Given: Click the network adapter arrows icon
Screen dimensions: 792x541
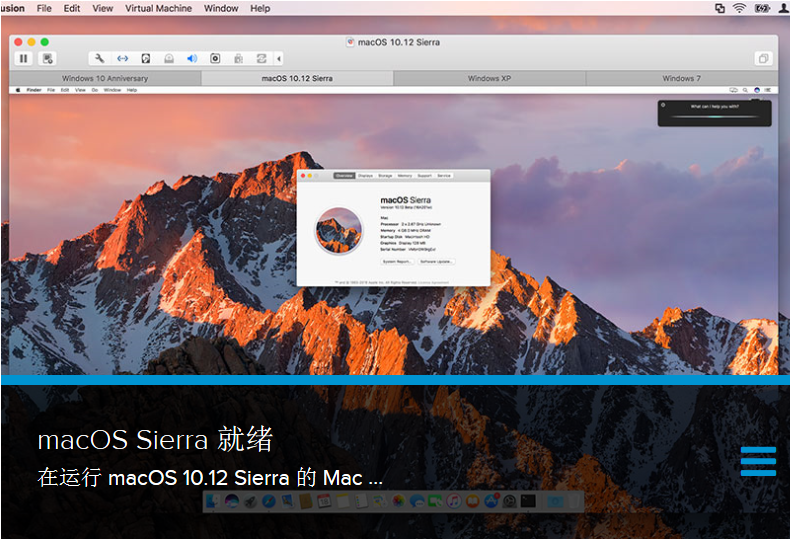Looking at the screenshot, I should (x=122, y=59).
